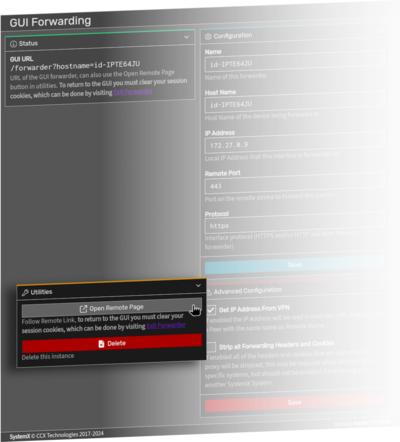400x442 pixels.
Task: Click the Remote Port field 443
Action: (x=294, y=183)
